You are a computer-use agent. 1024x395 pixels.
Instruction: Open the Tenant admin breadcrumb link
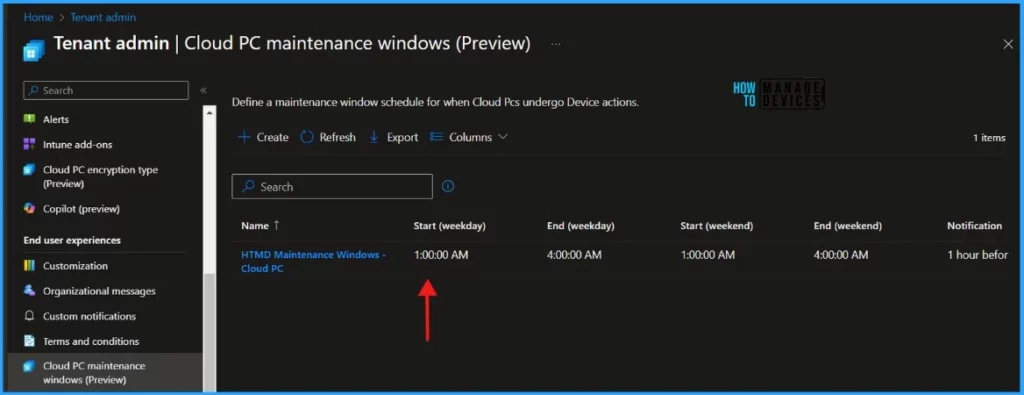[x=103, y=18]
